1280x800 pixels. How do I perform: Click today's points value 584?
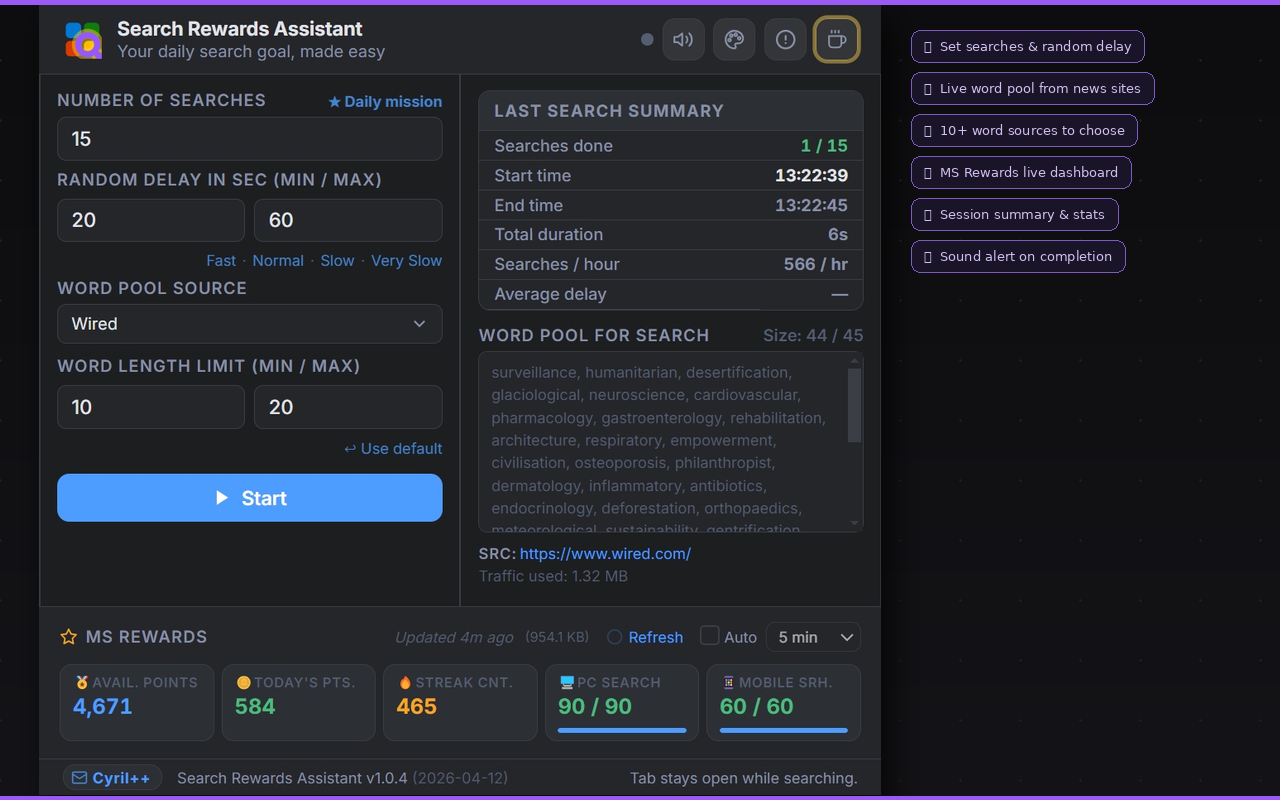tap(255, 706)
